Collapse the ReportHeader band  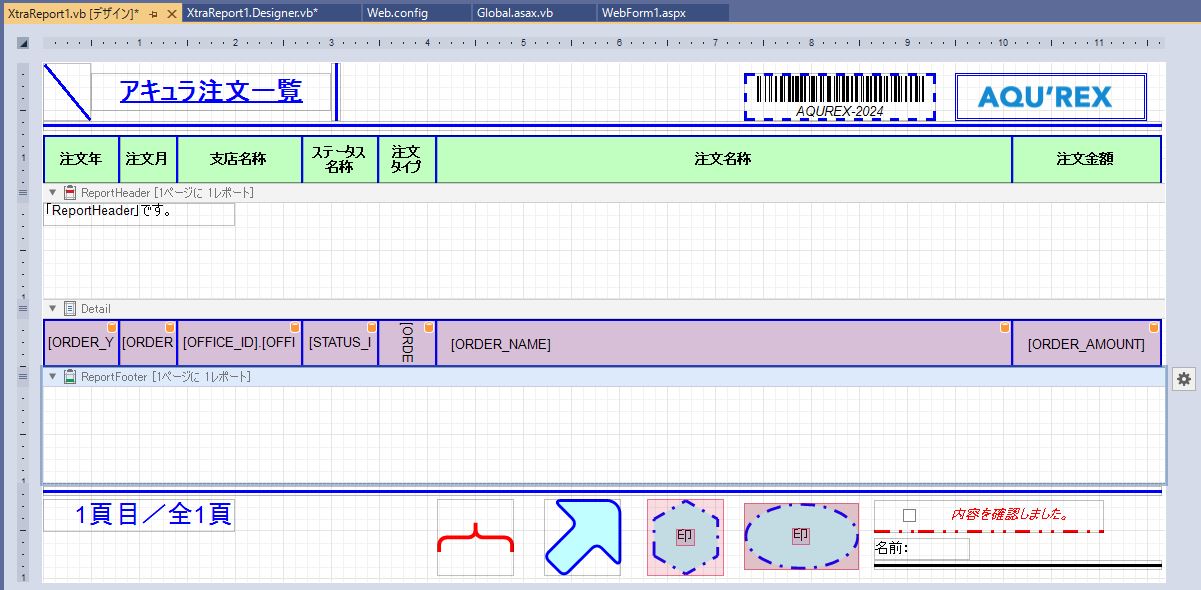[x=53, y=192]
